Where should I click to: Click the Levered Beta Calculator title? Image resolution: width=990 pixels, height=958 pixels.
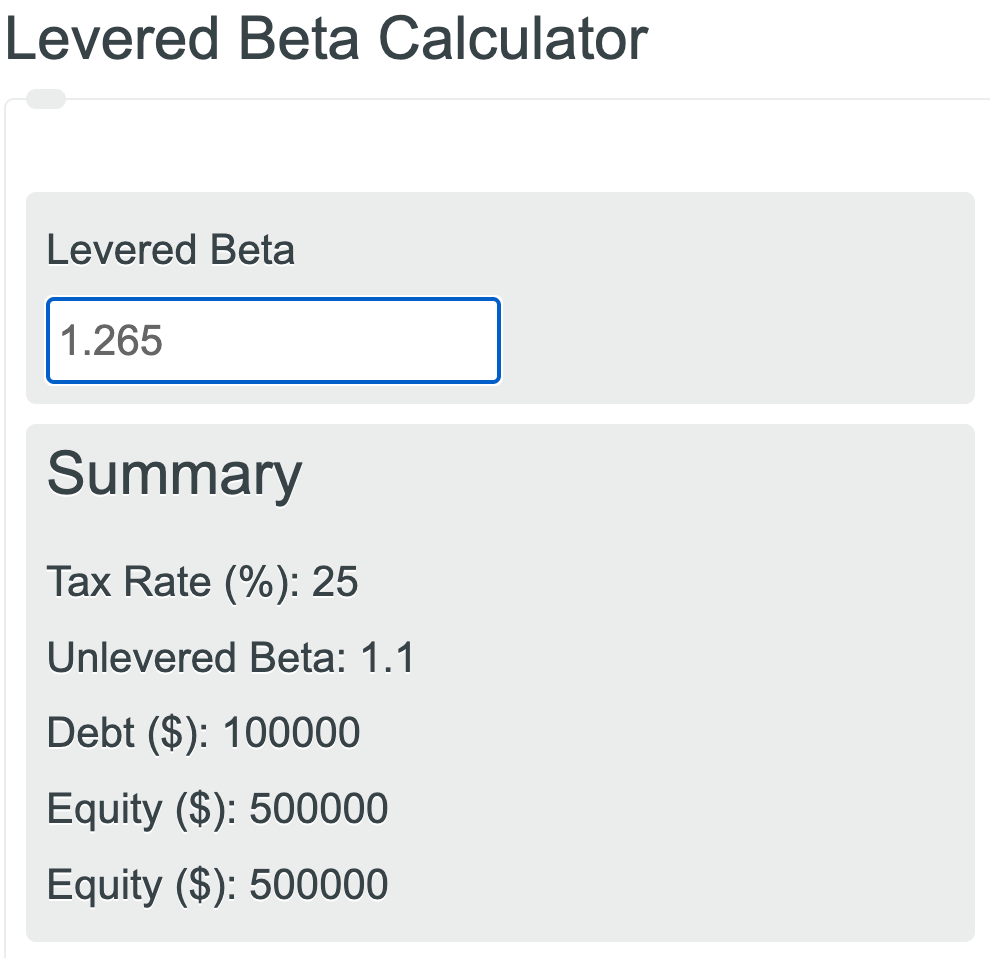point(326,40)
